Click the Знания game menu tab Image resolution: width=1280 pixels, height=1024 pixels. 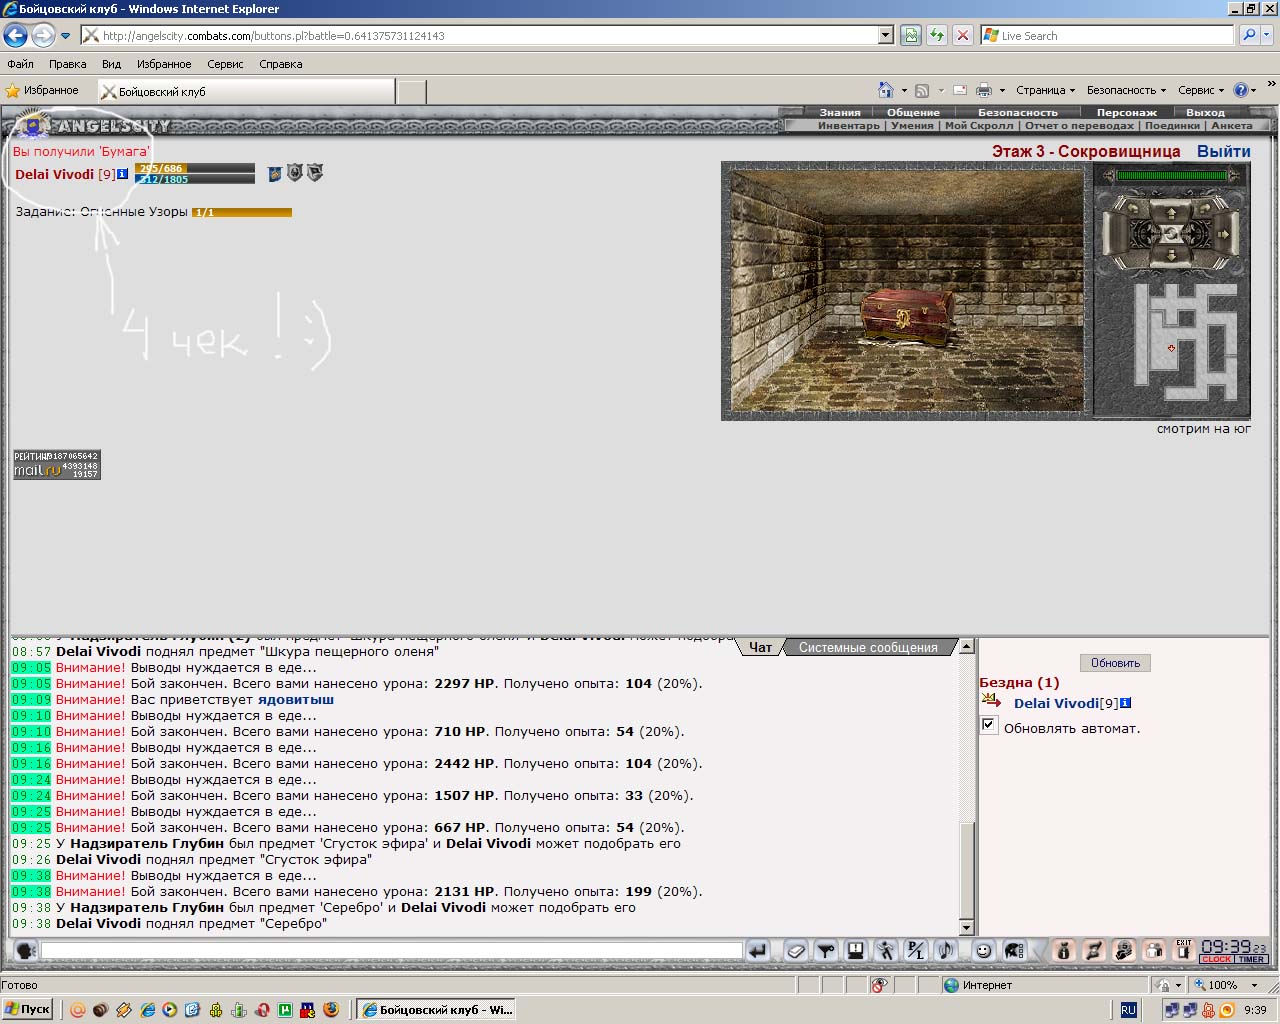click(x=840, y=113)
